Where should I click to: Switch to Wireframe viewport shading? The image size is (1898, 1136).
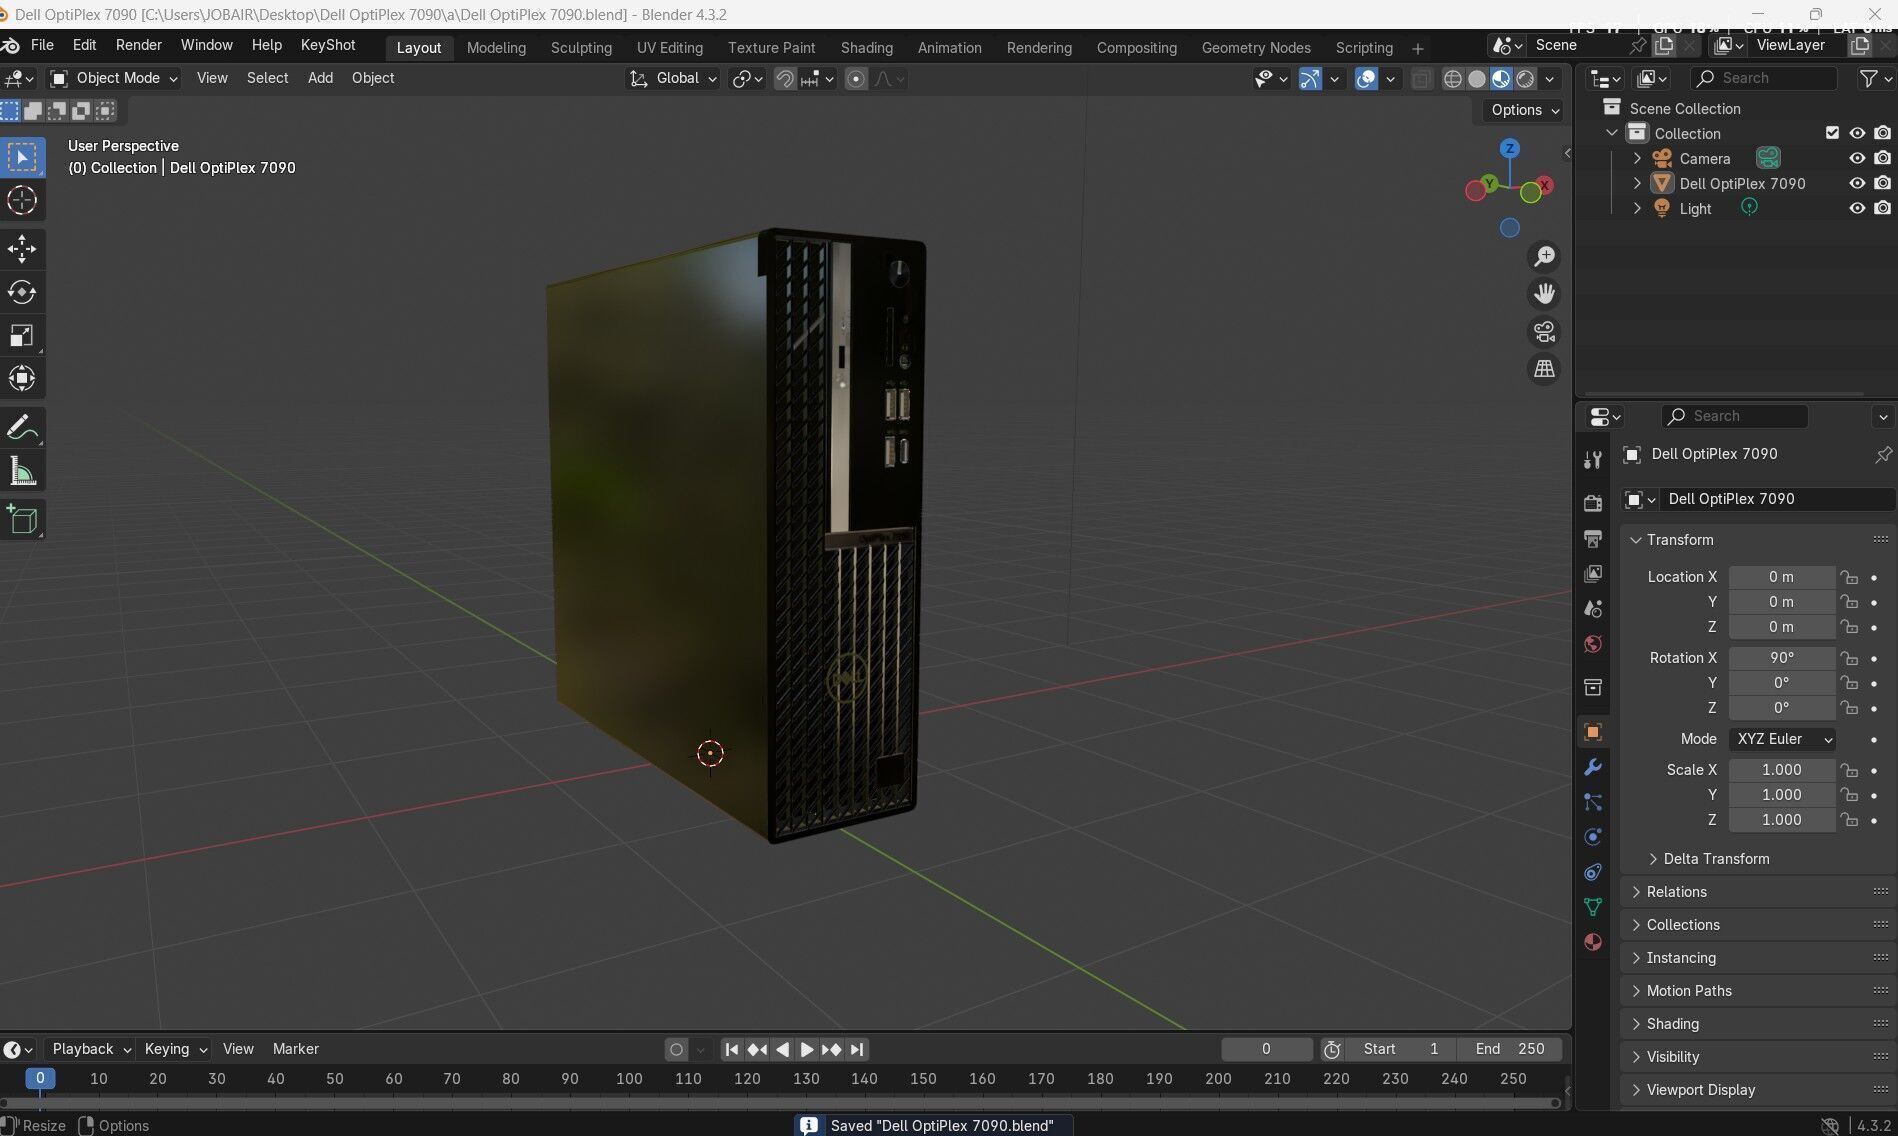click(1453, 78)
